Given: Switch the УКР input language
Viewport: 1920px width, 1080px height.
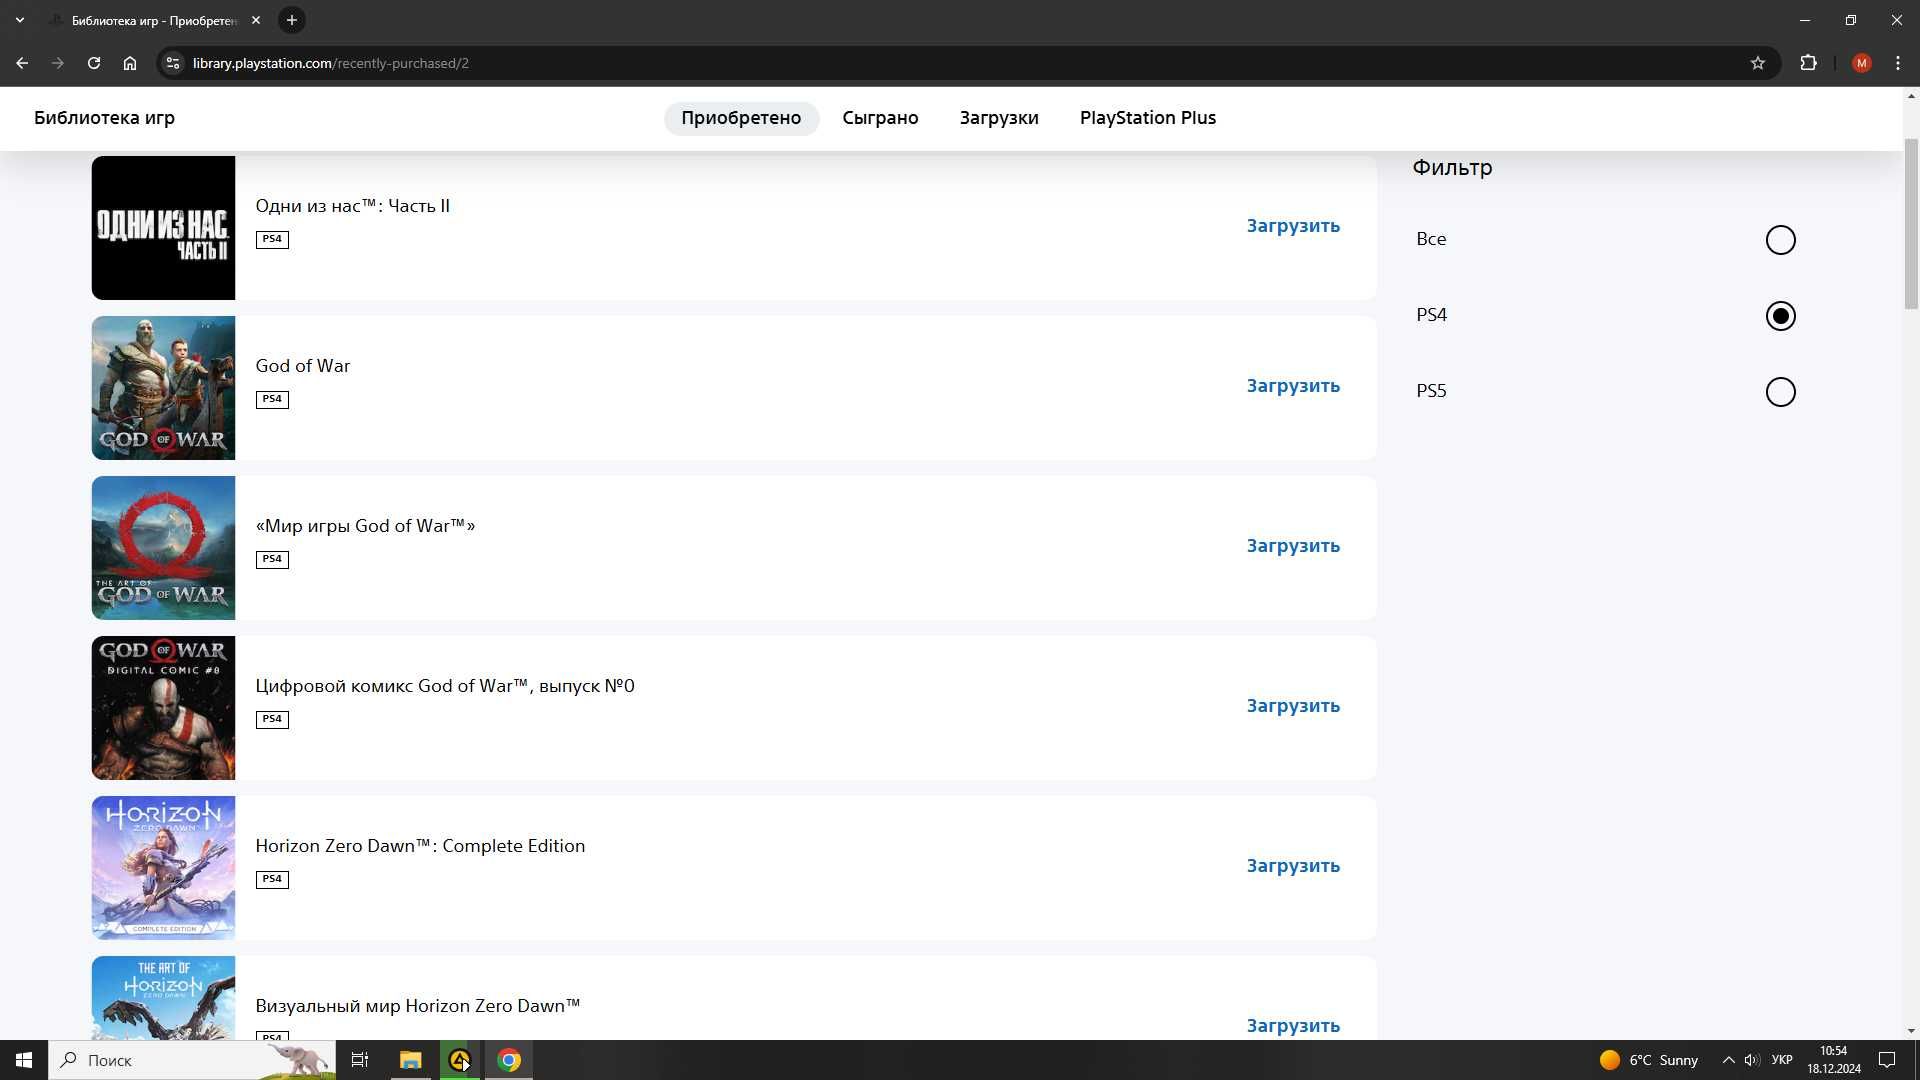Looking at the screenshot, I should tap(1782, 1060).
